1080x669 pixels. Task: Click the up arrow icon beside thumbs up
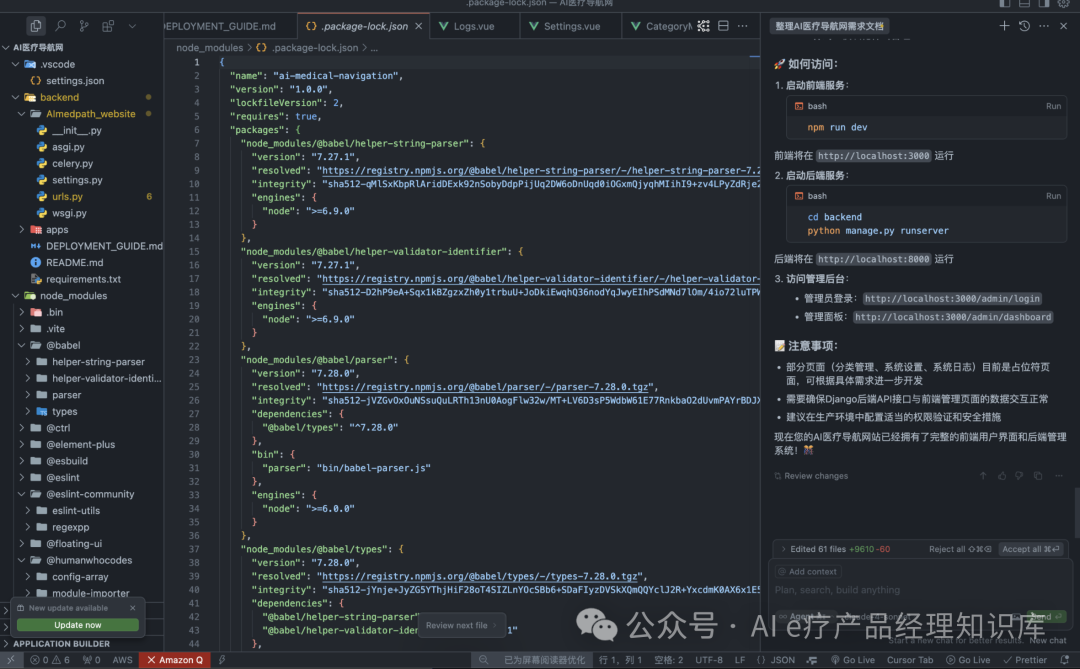pos(983,475)
